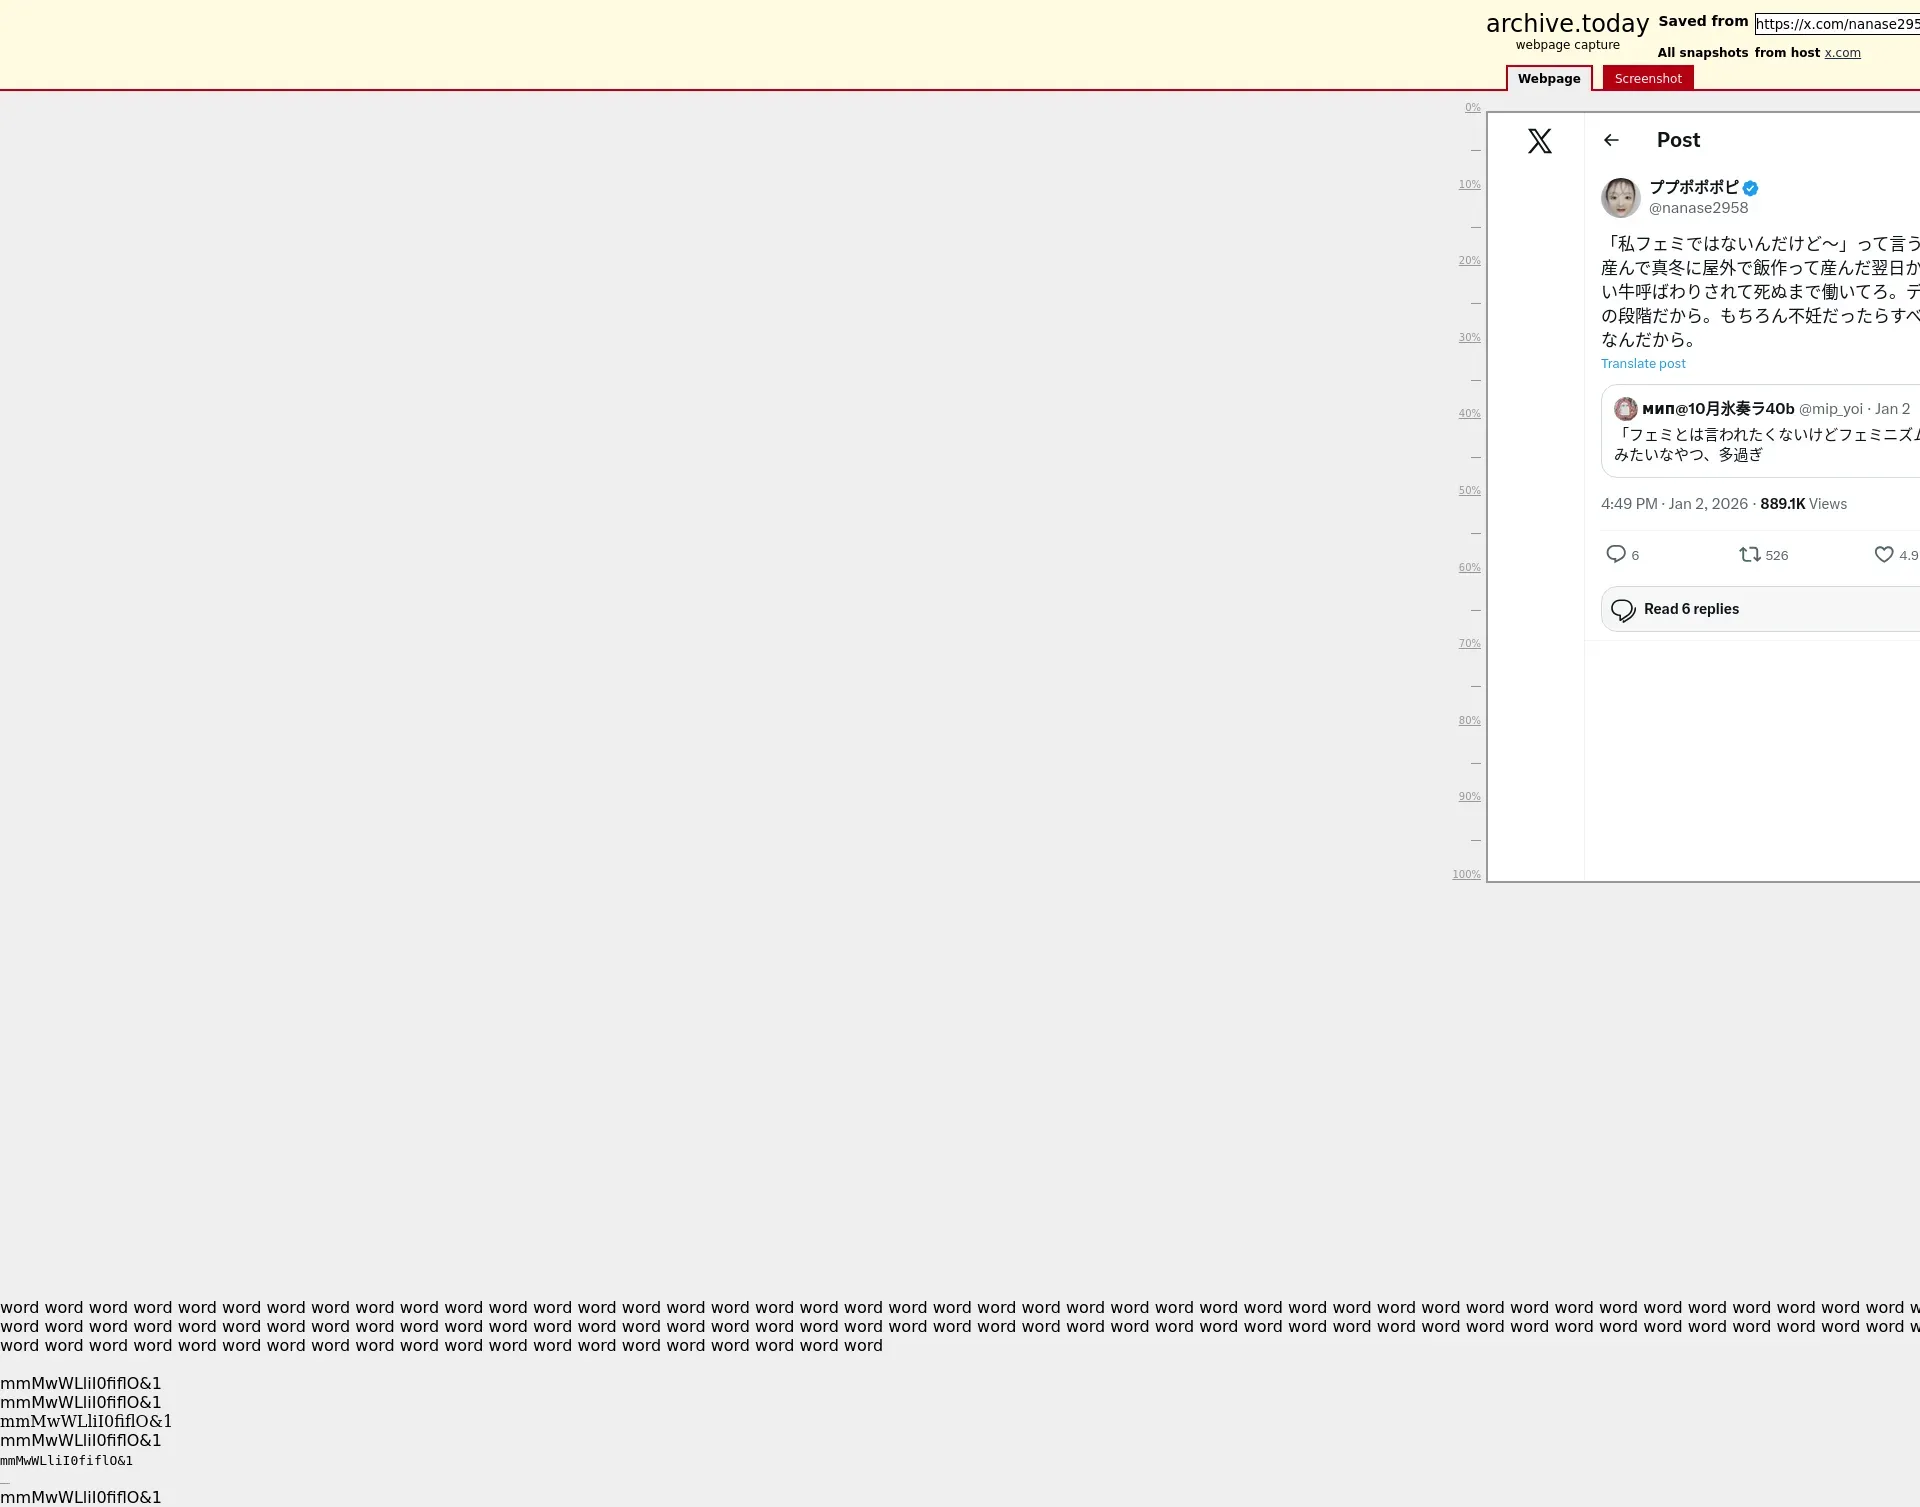The height and width of the screenshot is (1507, 1920).
Task: Jump to the 100% scroll marker
Action: coord(1466,875)
